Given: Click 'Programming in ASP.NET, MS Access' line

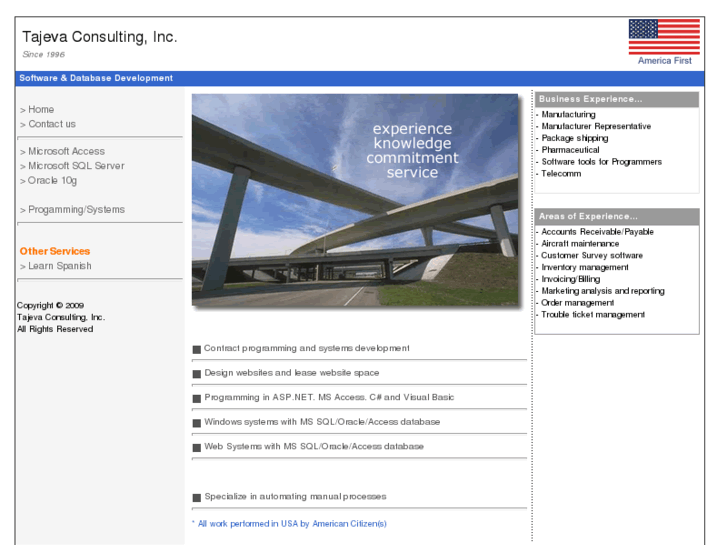Looking at the screenshot, I should click(x=329, y=398).
